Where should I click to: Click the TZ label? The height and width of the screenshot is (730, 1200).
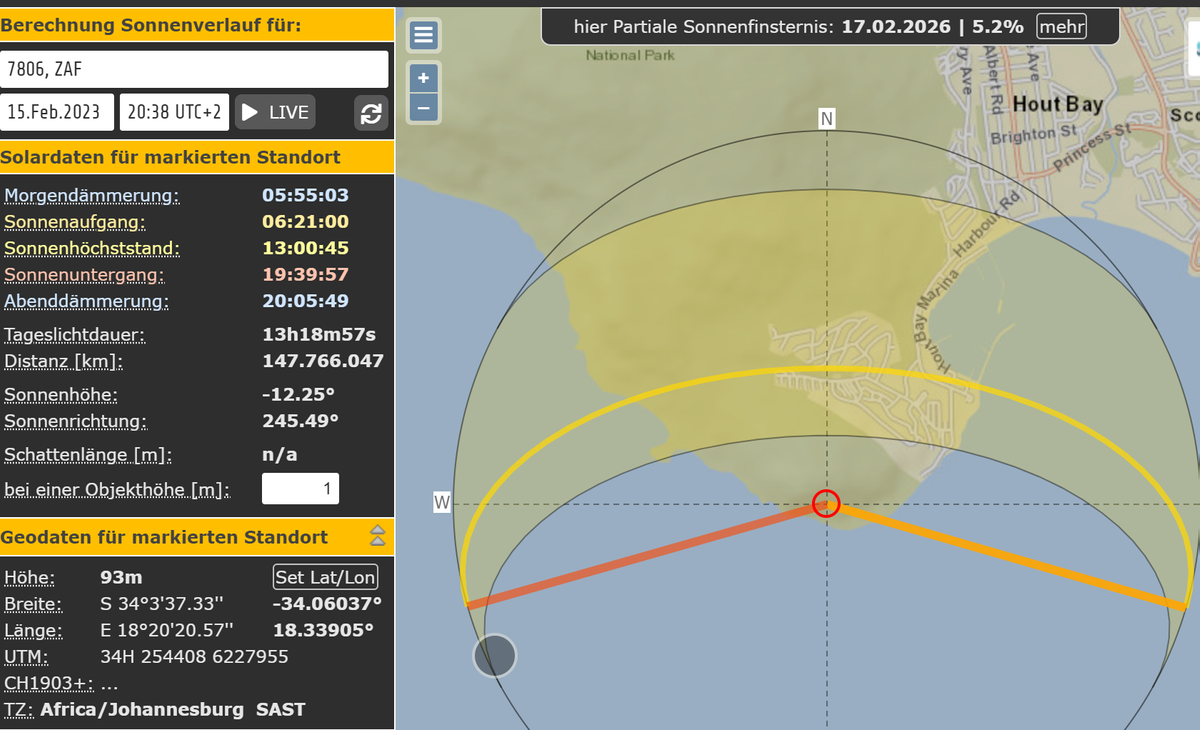pyautogui.click(x=19, y=710)
